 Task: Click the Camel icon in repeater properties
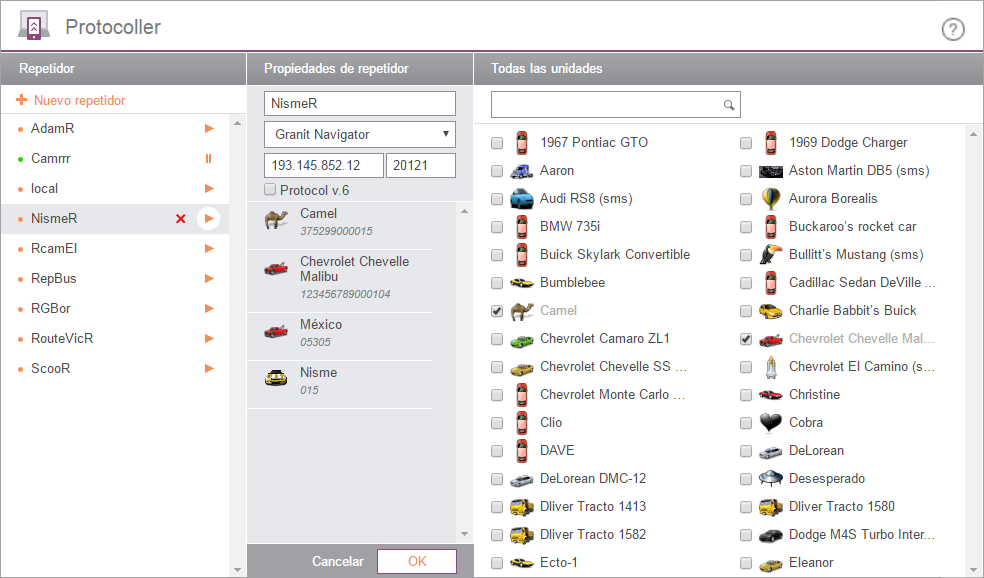[x=276, y=221]
